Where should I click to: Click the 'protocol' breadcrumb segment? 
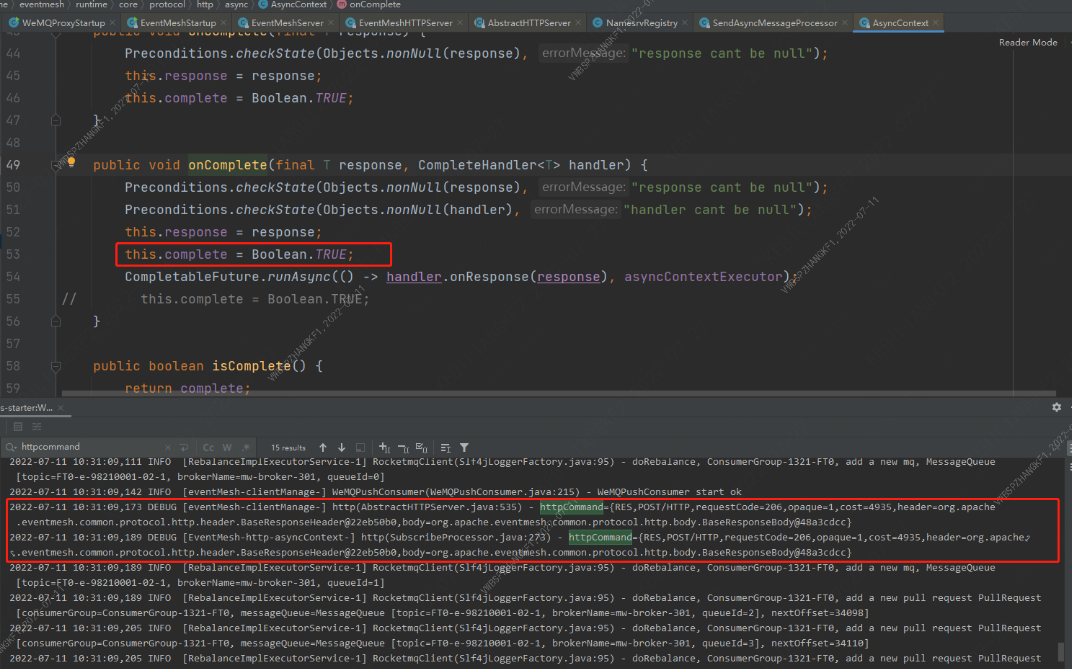(167, 4)
